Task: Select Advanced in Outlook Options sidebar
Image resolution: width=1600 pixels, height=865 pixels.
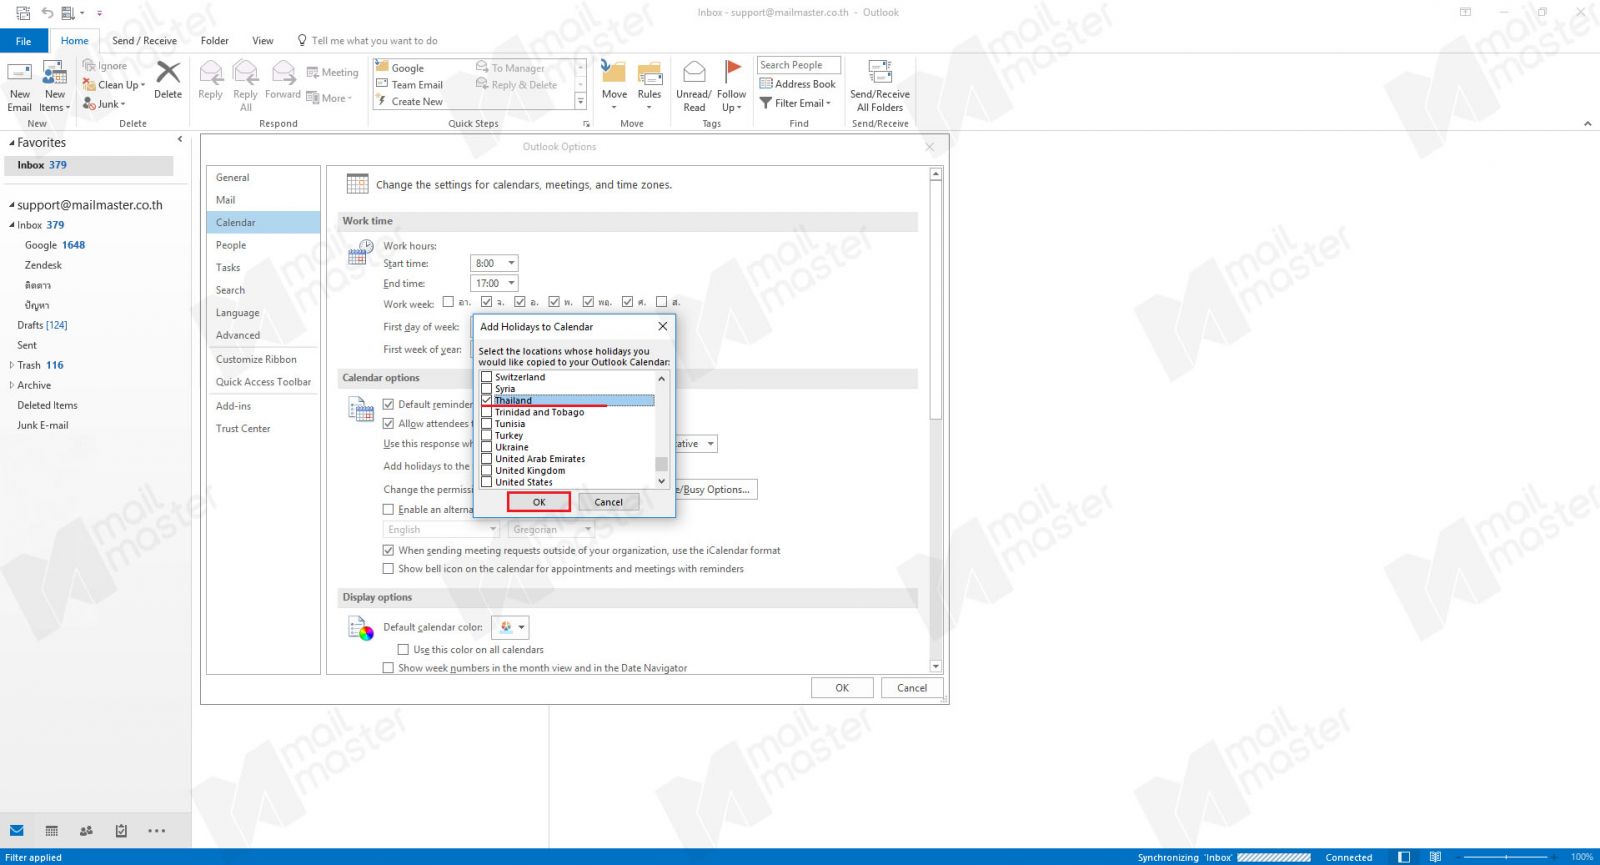Action: tap(263, 335)
